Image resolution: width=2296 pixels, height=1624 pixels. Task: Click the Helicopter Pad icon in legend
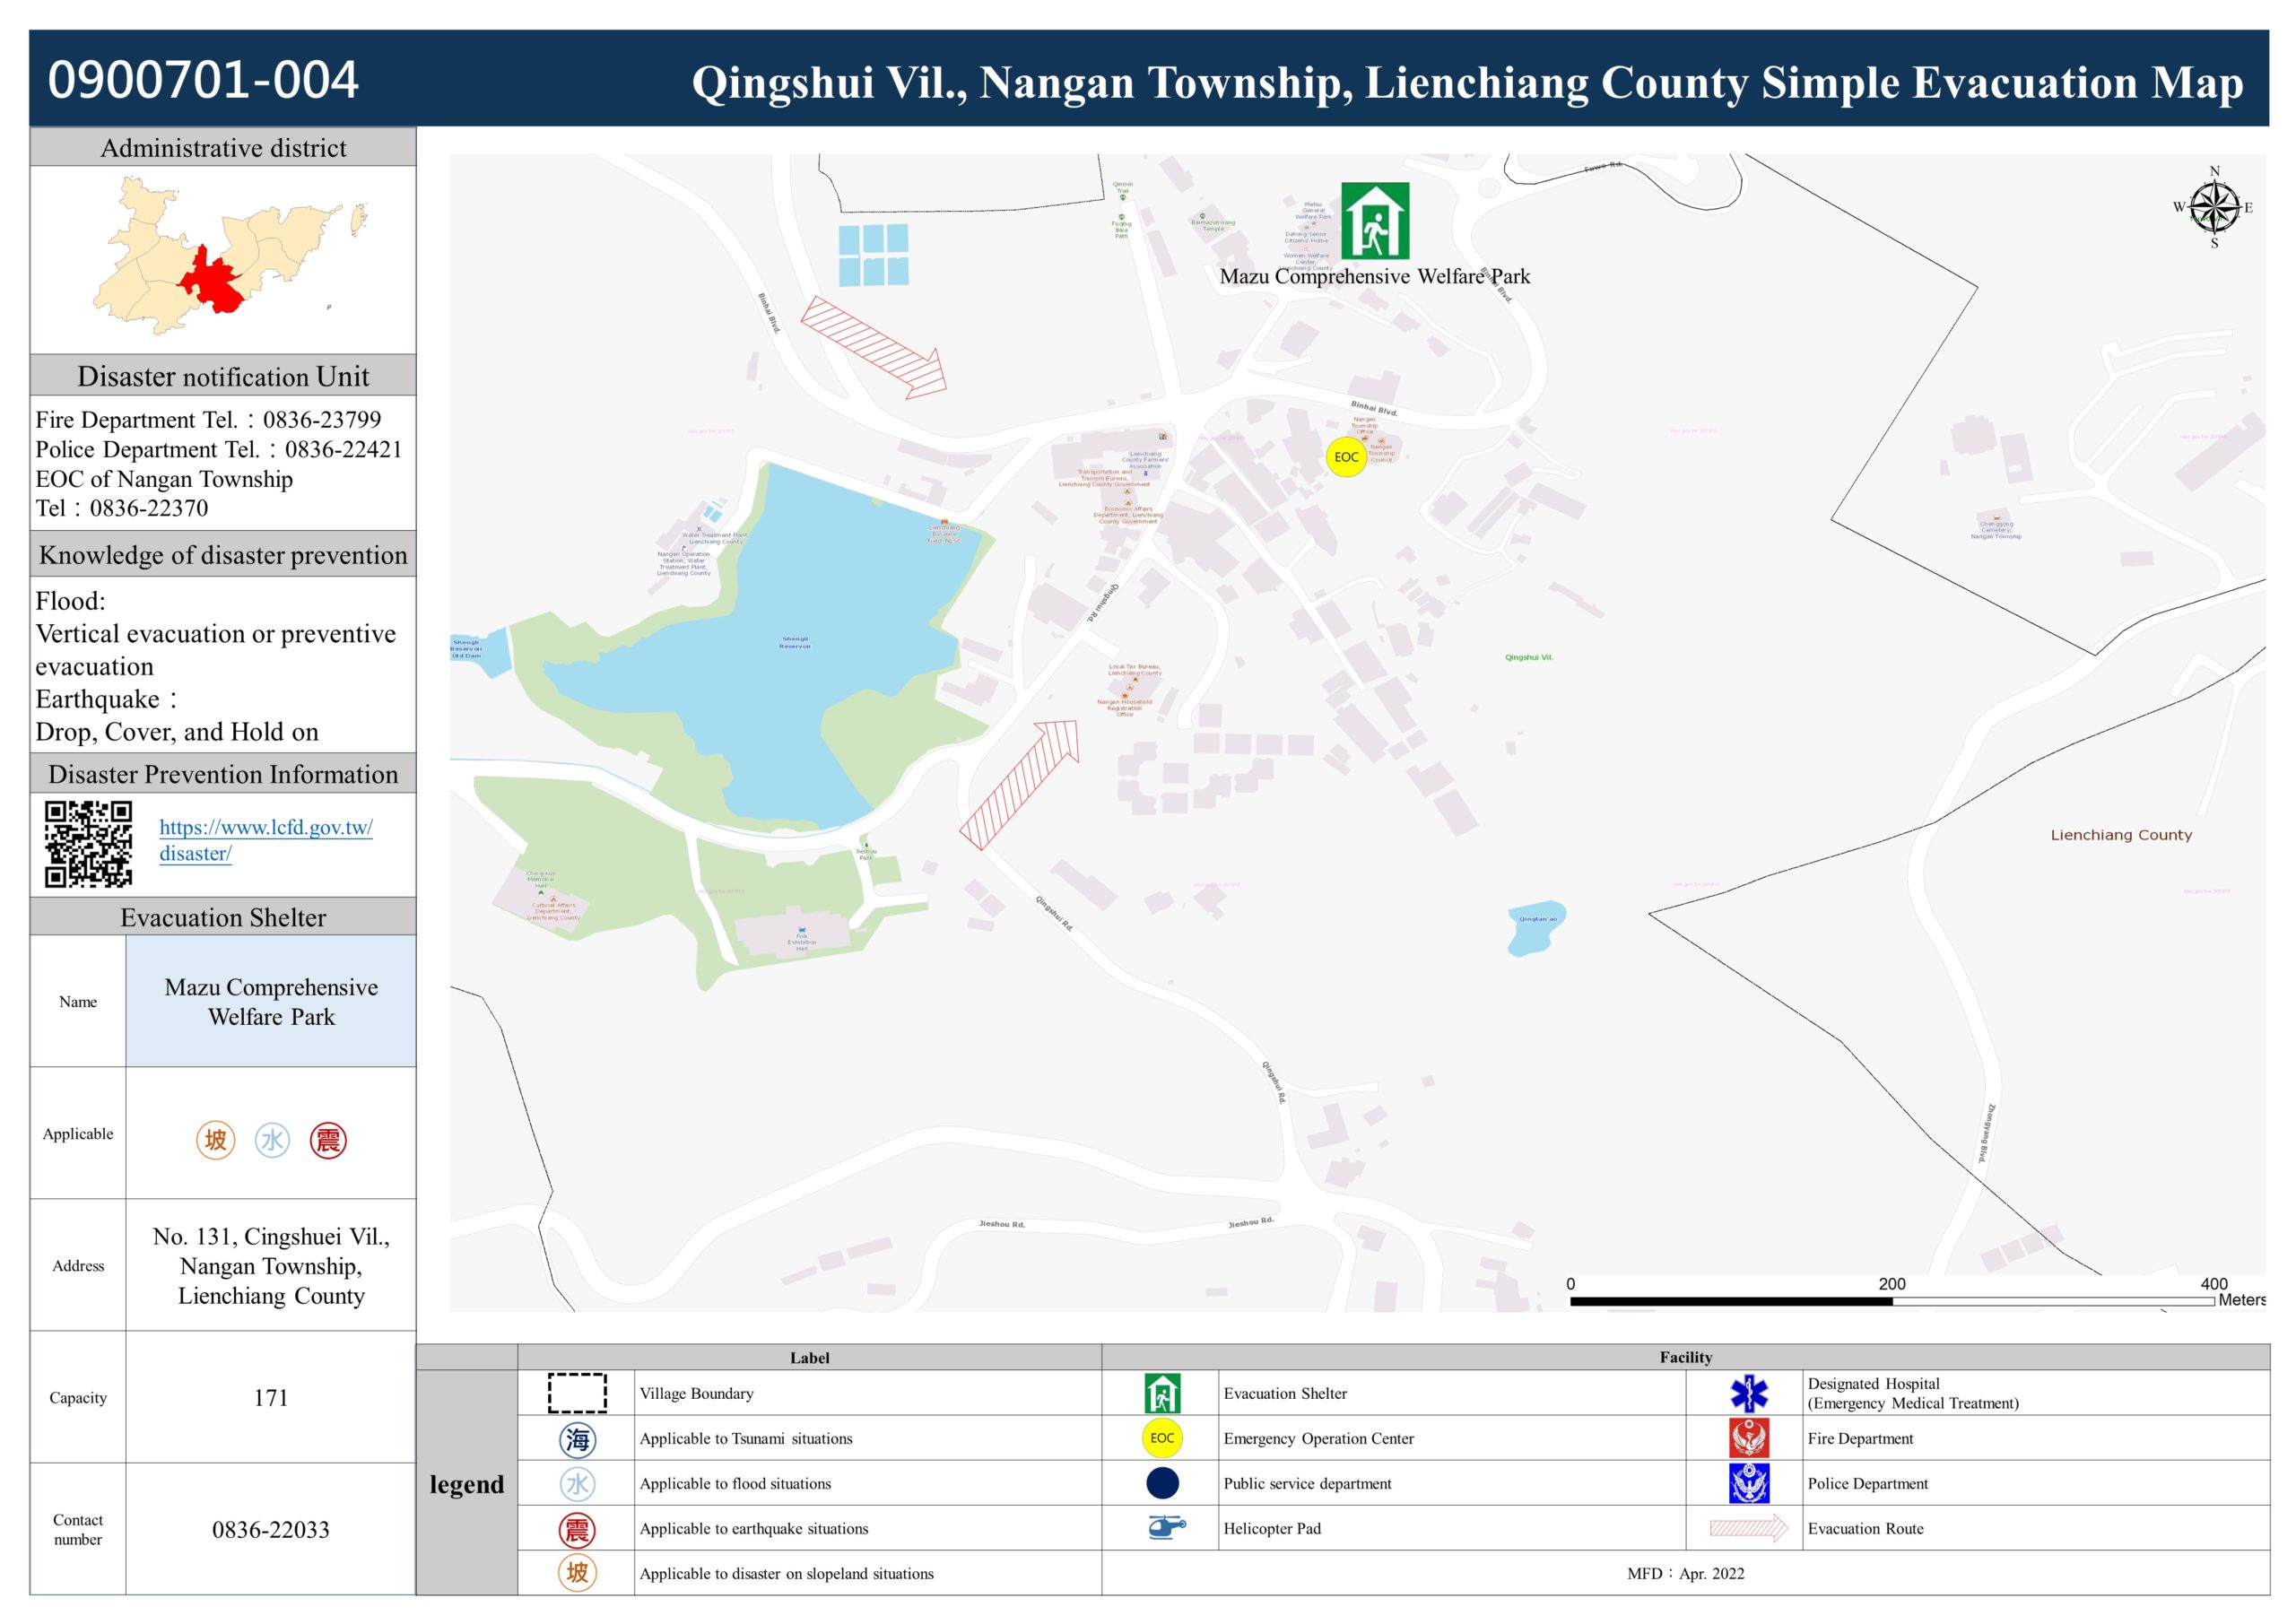pos(1165,1527)
